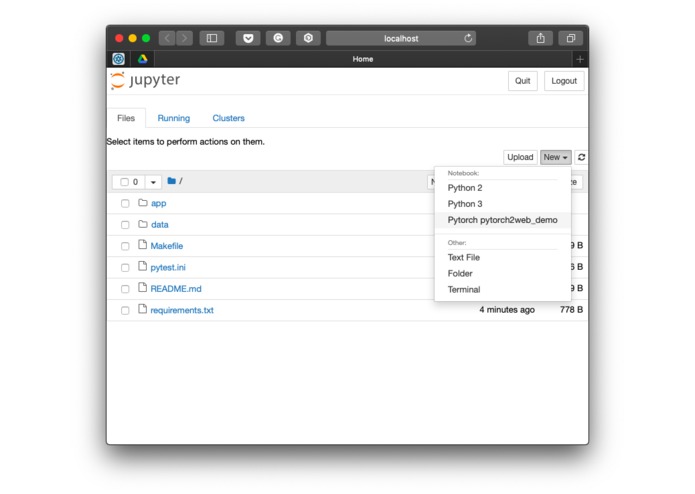This screenshot has width=695, height=494.
Task: Click the Grammarly extension icon
Action: tap(278, 39)
